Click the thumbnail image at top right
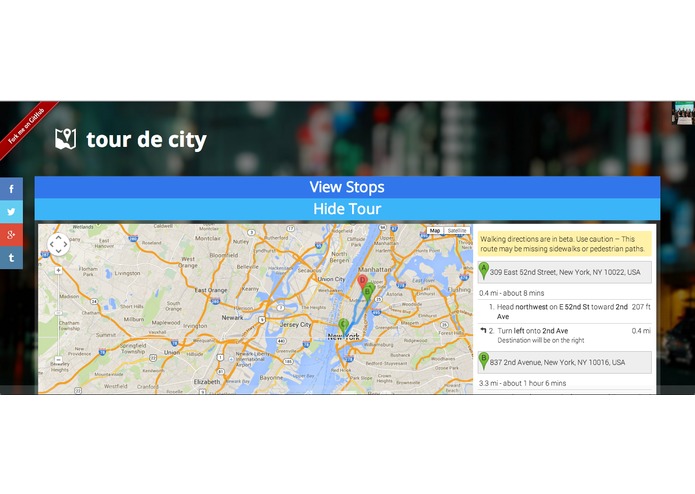The width and height of the screenshot is (695, 494). [x=683, y=113]
